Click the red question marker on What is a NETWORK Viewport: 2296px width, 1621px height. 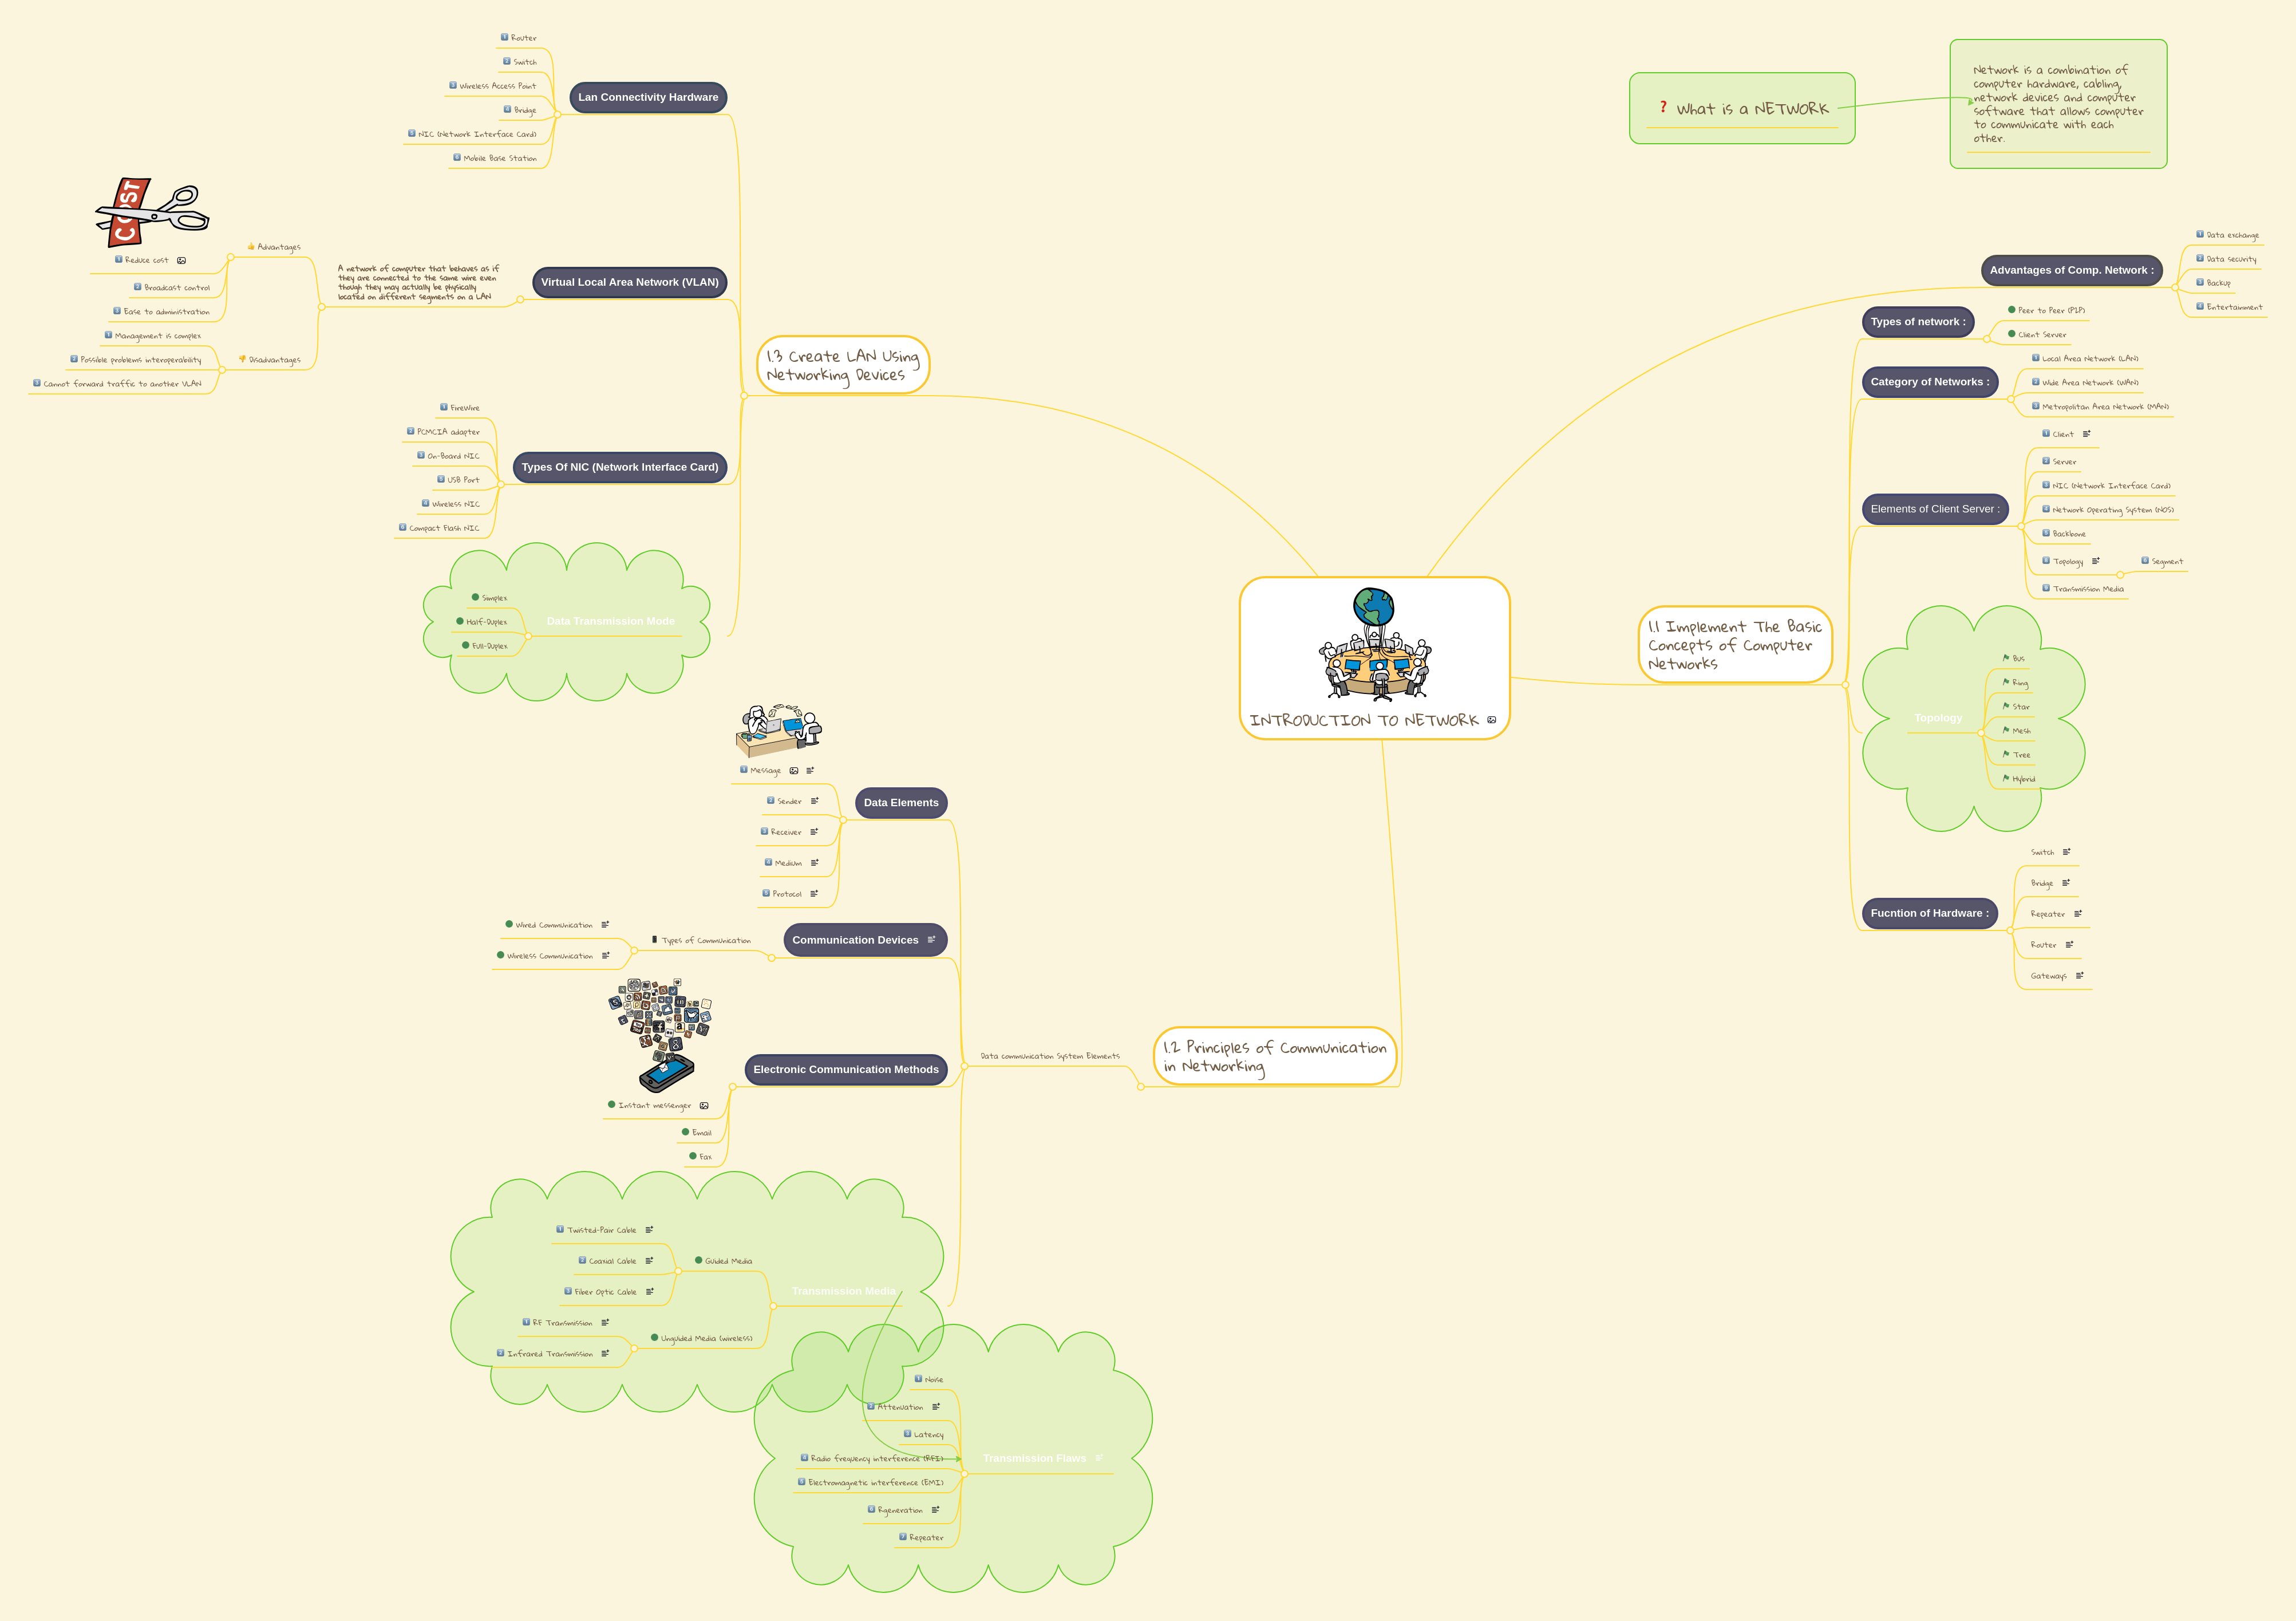[x=1663, y=107]
